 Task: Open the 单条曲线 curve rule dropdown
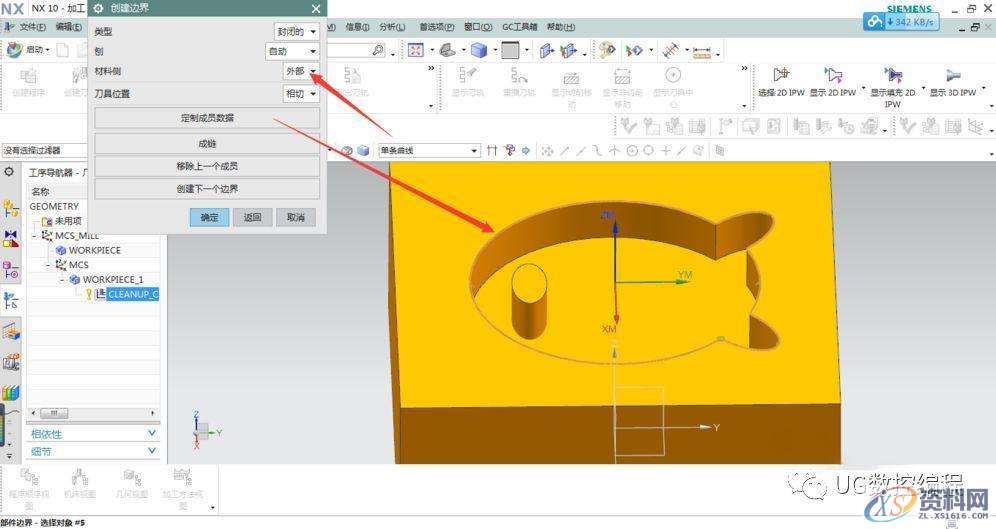[429, 151]
